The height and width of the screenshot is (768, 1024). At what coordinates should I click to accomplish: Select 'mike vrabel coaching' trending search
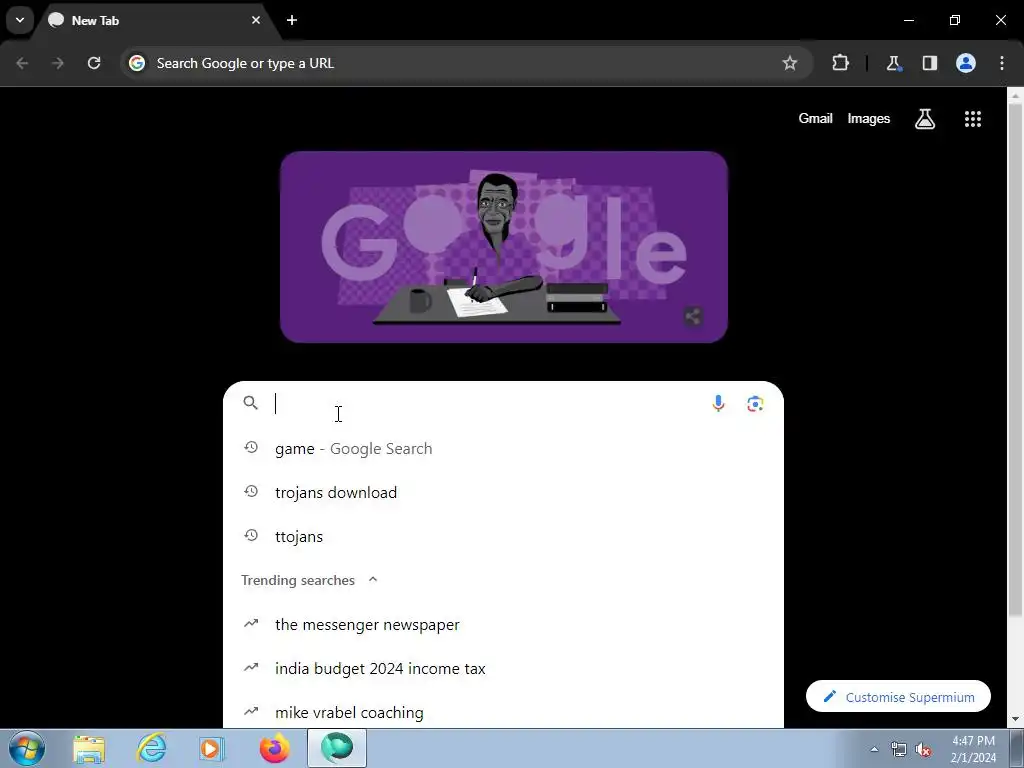503,711
